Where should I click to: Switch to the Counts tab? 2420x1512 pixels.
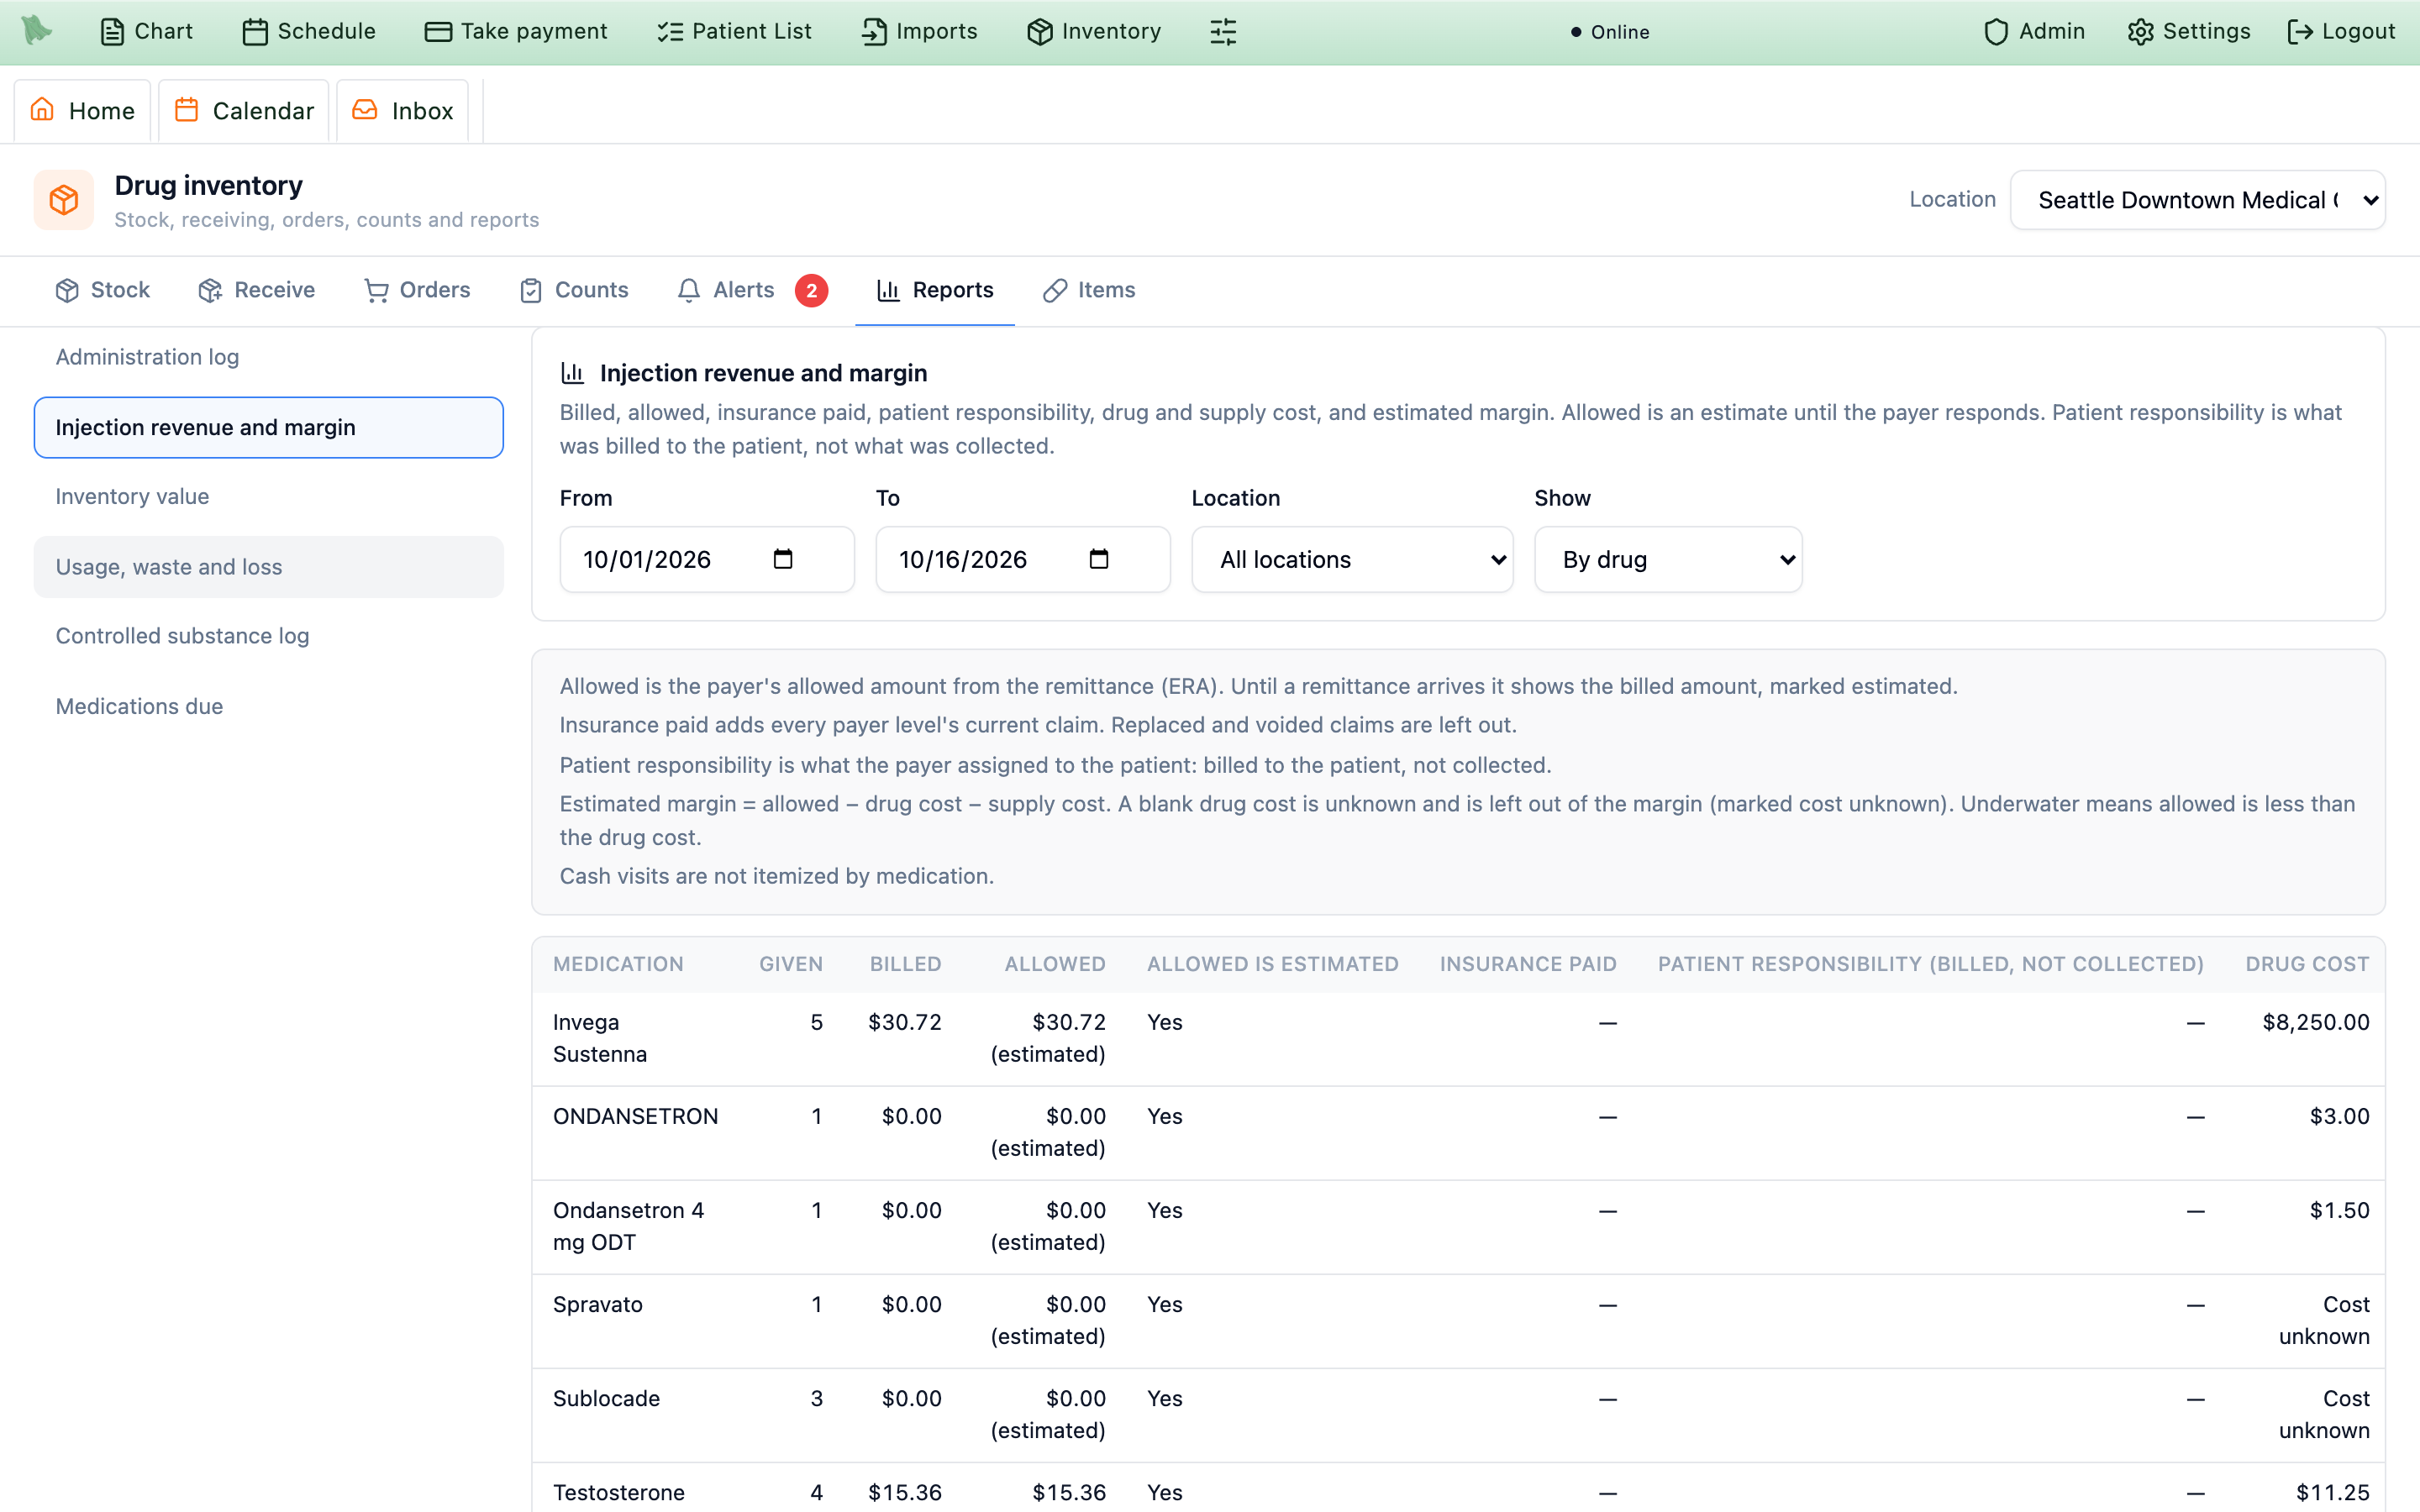coord(574,290)
